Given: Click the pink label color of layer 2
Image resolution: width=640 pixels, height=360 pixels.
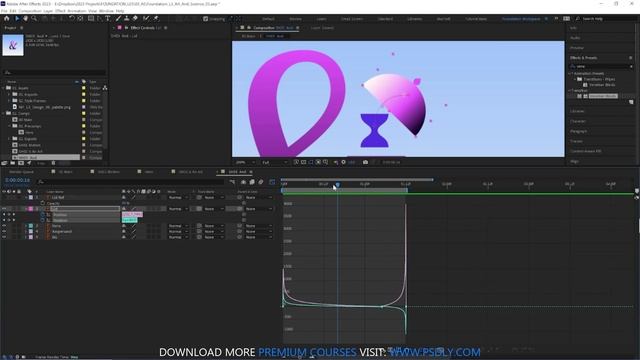Looking at the screenshot, I should [x=31, y=209].
